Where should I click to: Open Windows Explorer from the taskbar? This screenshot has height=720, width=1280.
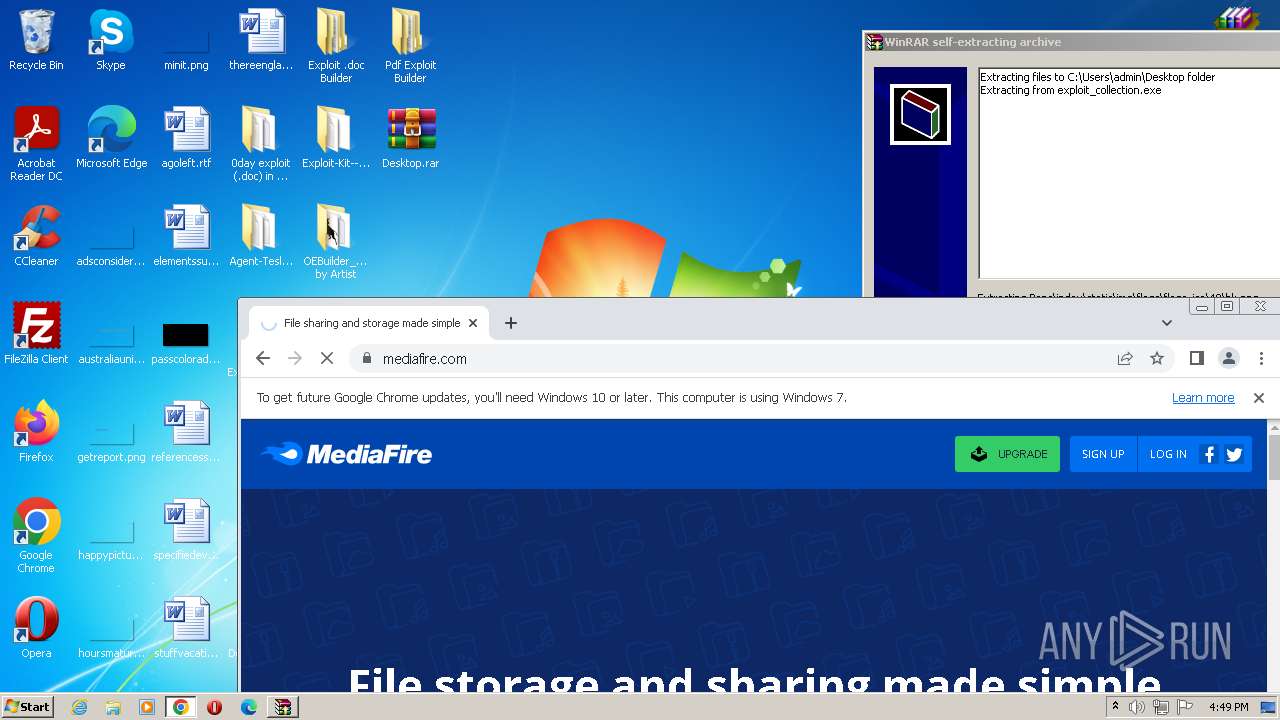(x=113, y=707)
